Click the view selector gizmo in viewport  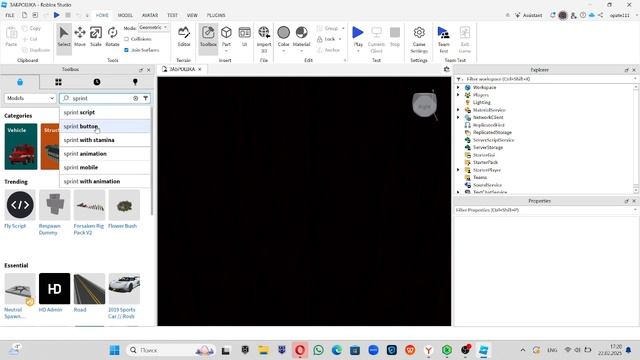424,105
